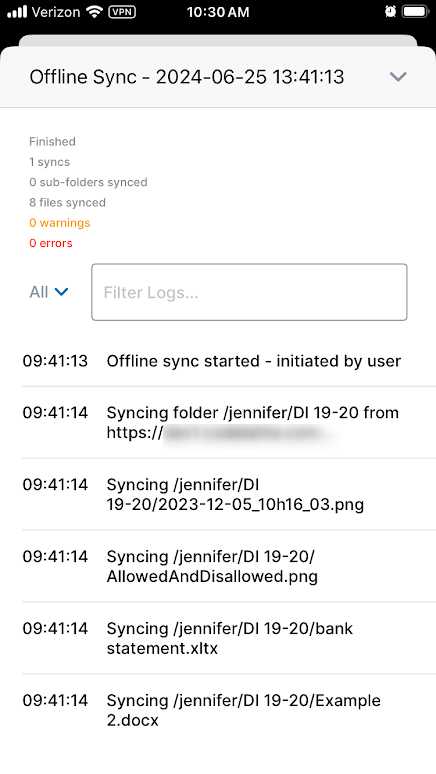Tap the alarm clock status icon
Viewport: 436px width, 774px height.
point(390,11)
